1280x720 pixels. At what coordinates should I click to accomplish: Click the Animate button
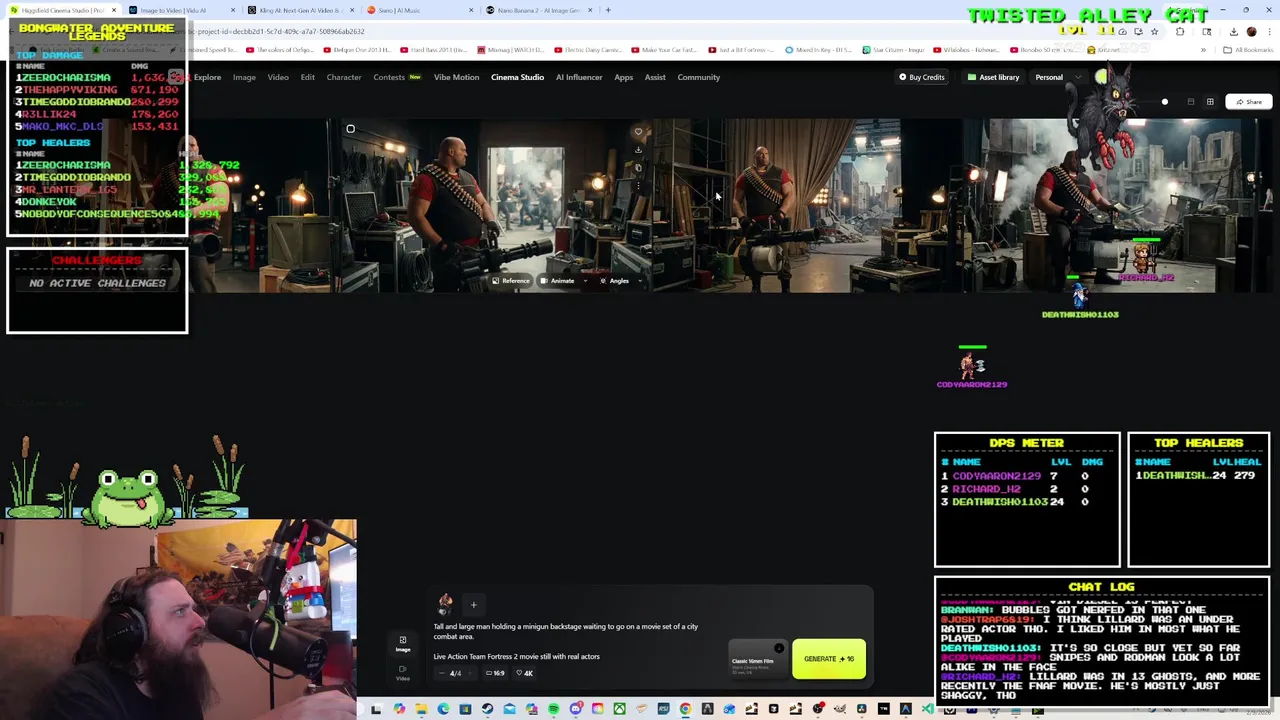tap(558, 281)
